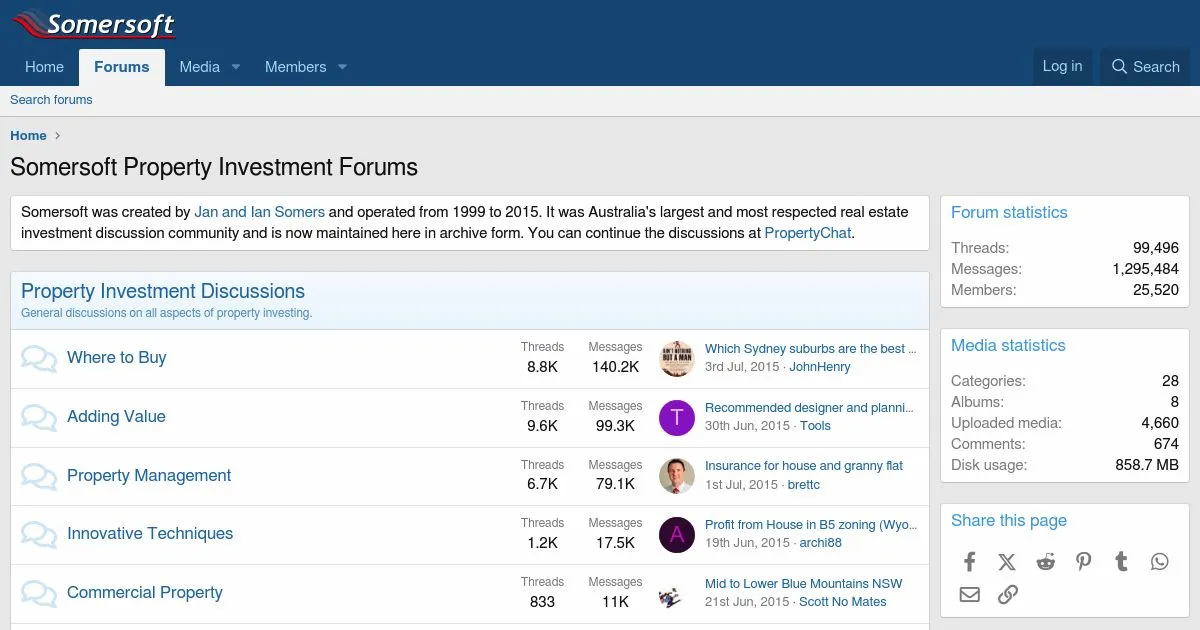
Task: Click the Commercial Property speech bubble icon
Action: 39,593
